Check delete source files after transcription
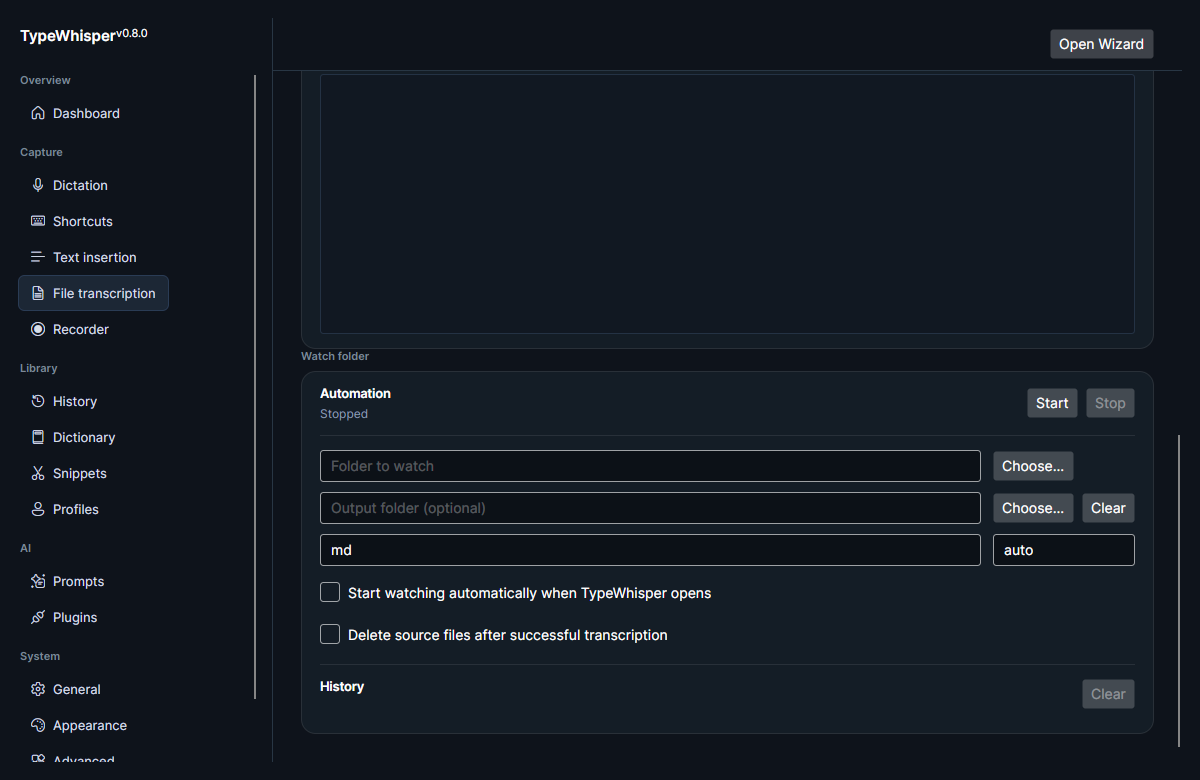The image size is (1200, 780). pyautogui.click(x=330, y=635)
